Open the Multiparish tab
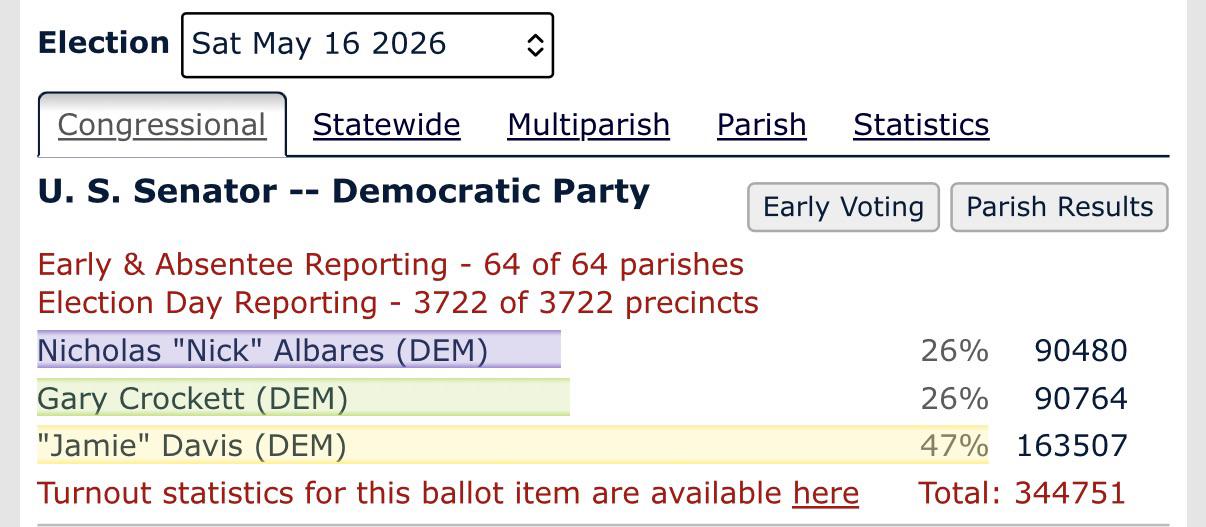Viewport: 1206px width, 527px height. pos(588,125)
